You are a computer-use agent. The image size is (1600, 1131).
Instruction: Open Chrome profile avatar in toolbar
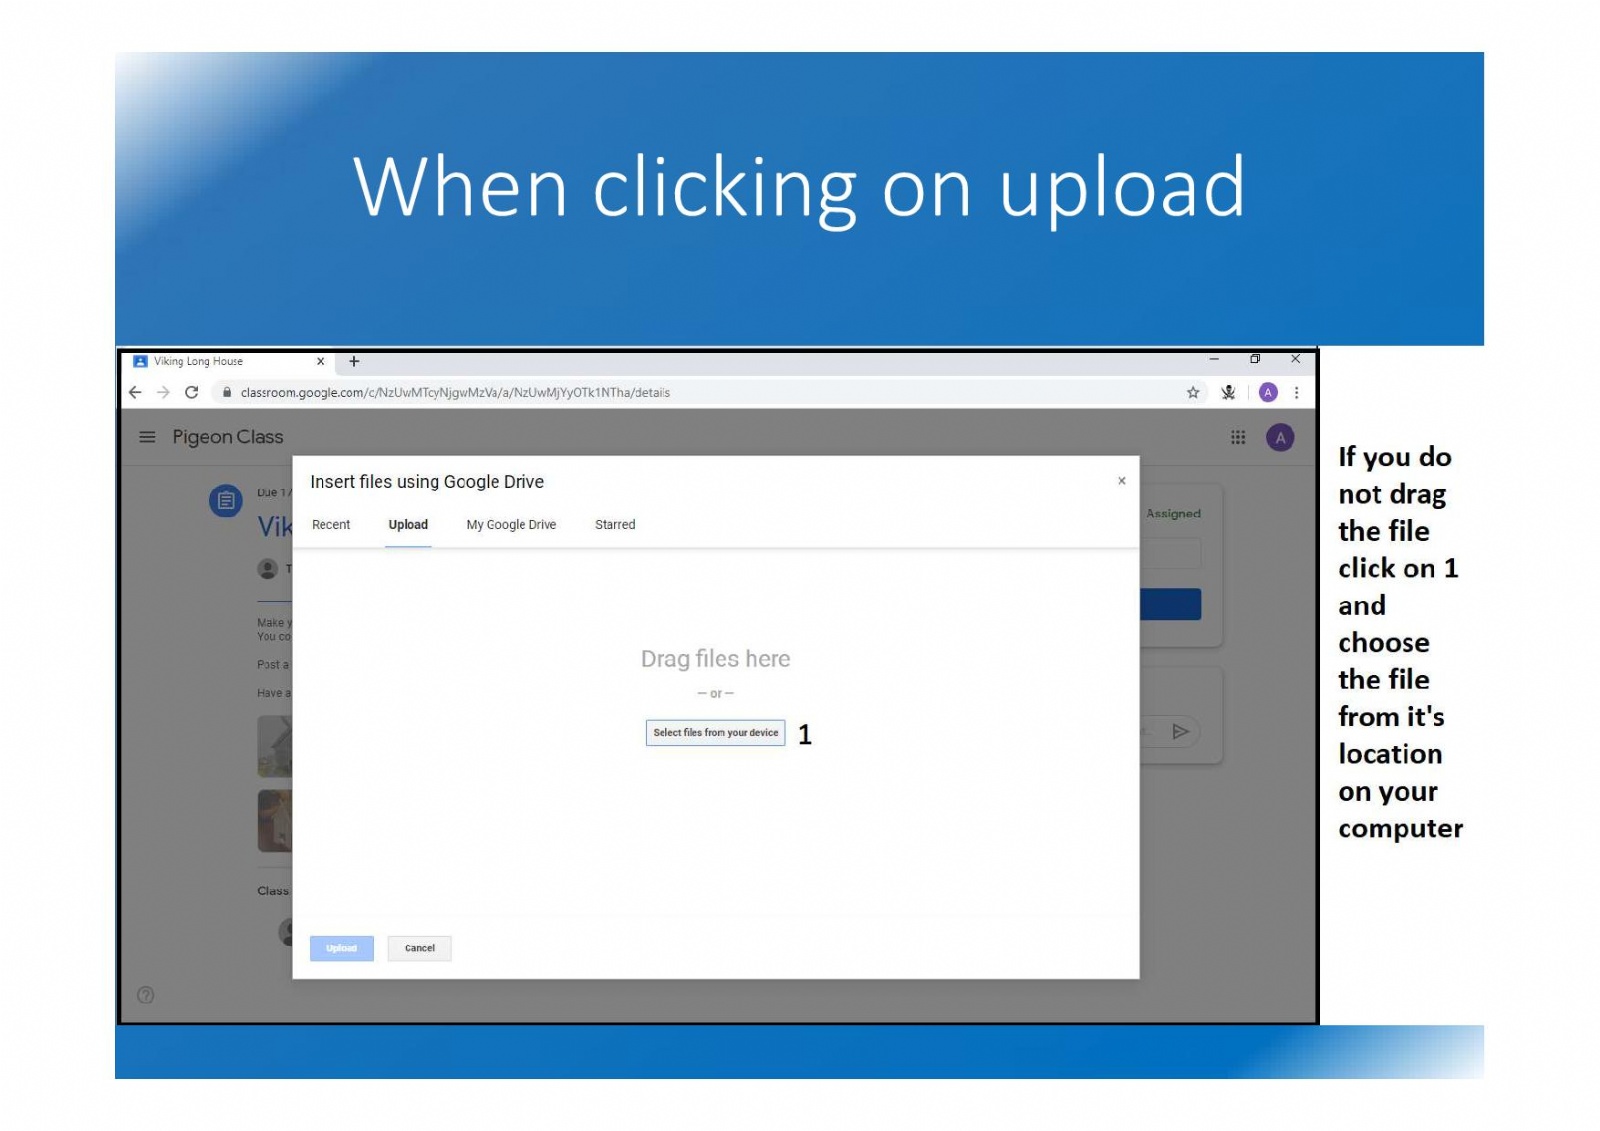[x=1268, y=392]
